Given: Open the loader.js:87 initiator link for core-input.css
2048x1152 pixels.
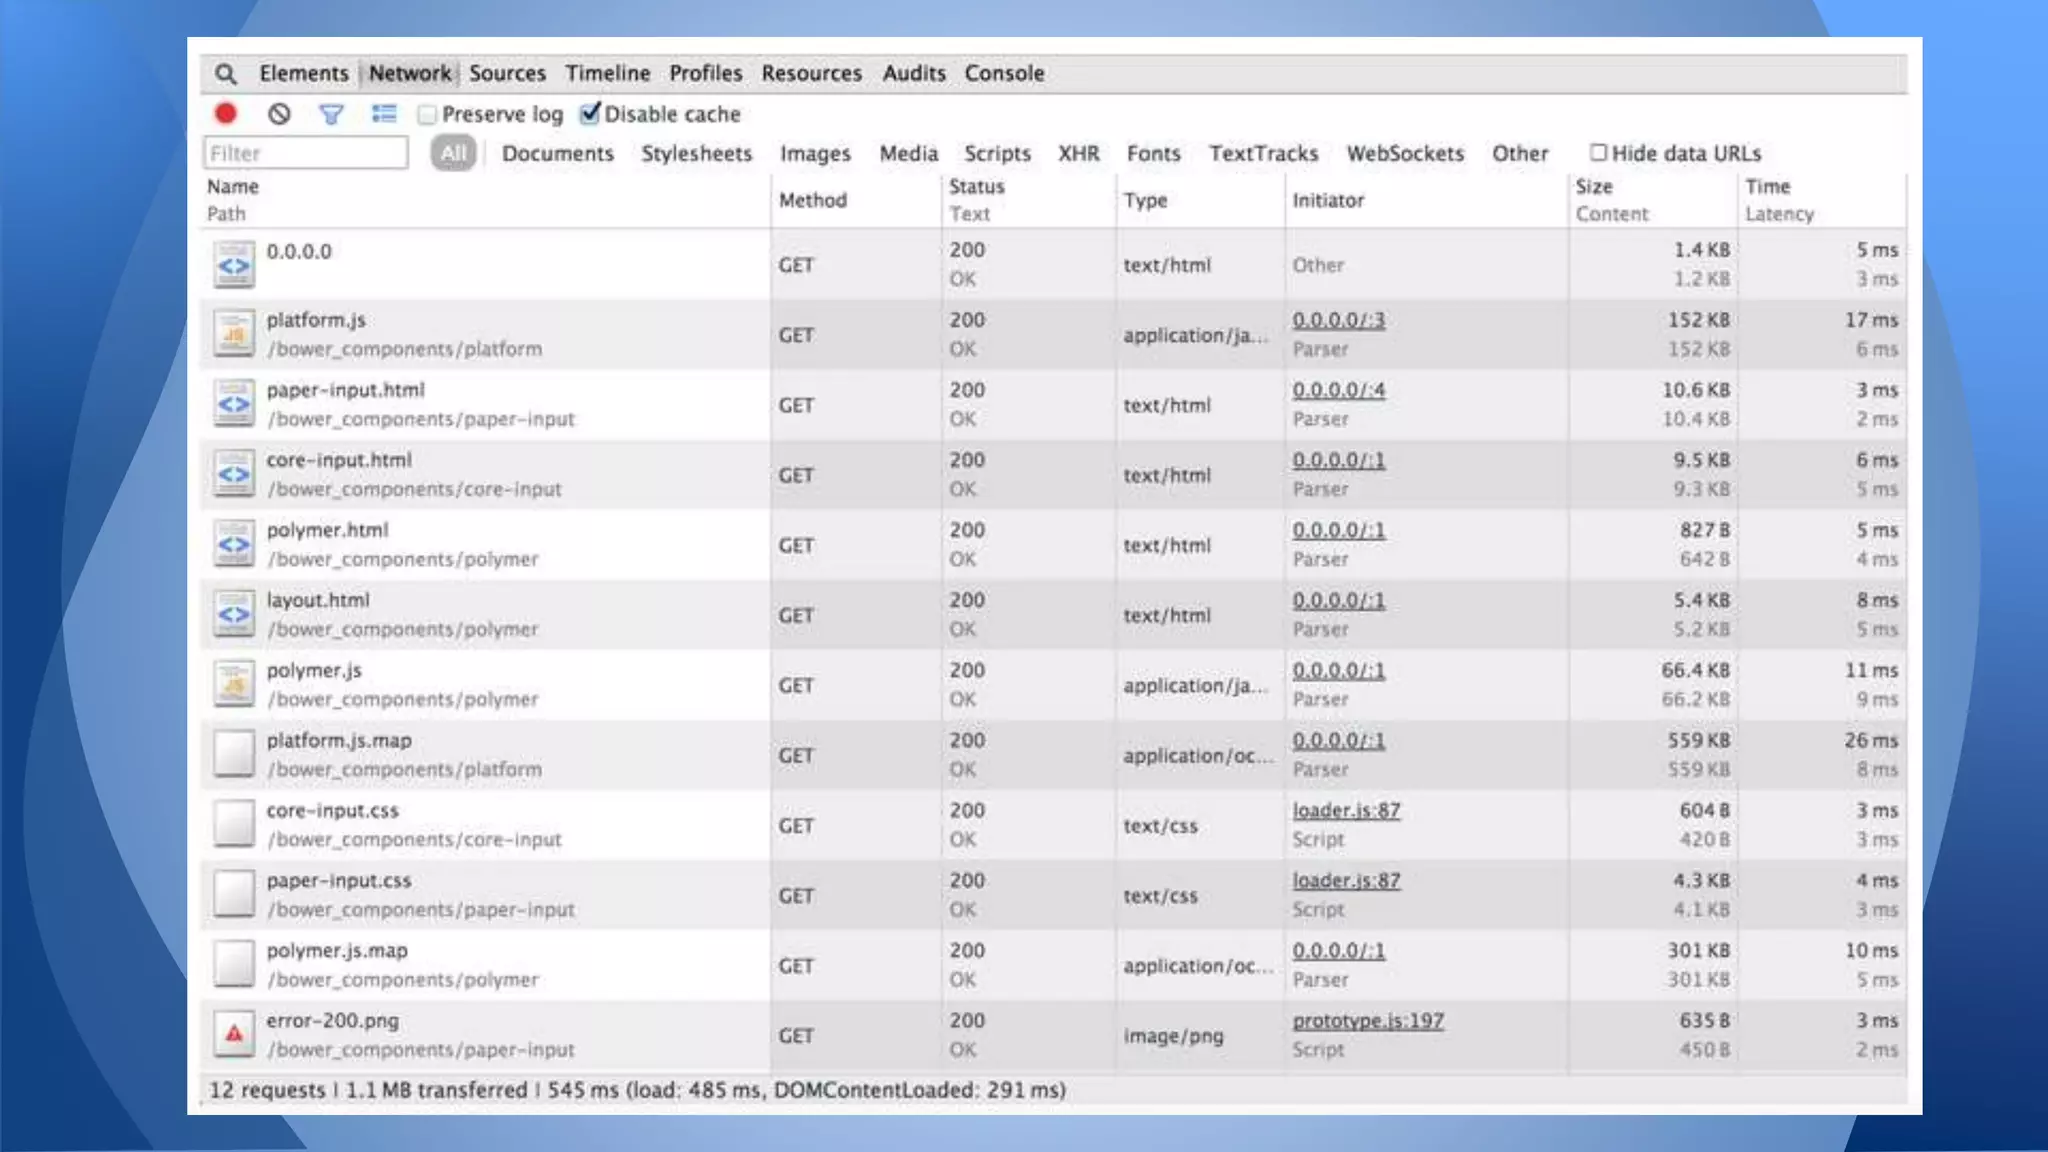Looking at the screenshot, I should [1345, 810].
